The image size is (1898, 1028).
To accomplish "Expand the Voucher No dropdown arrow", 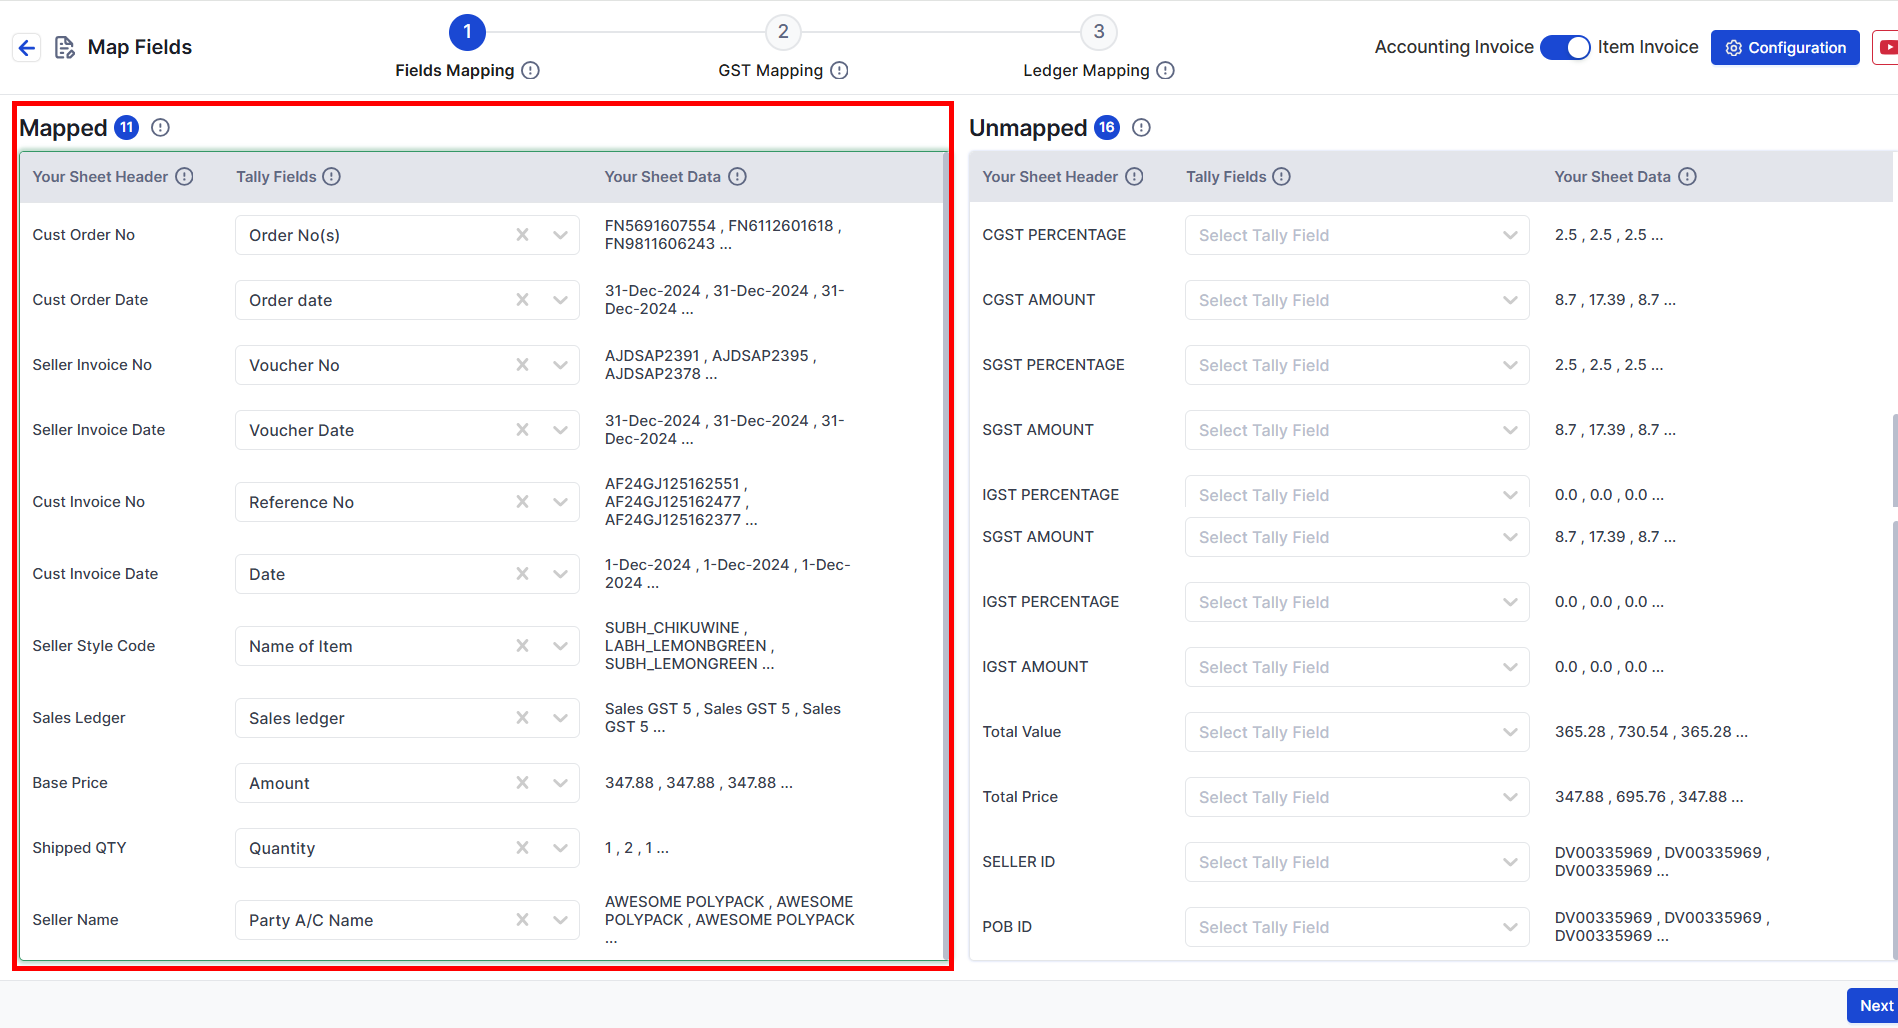I will tap(560, 365).
